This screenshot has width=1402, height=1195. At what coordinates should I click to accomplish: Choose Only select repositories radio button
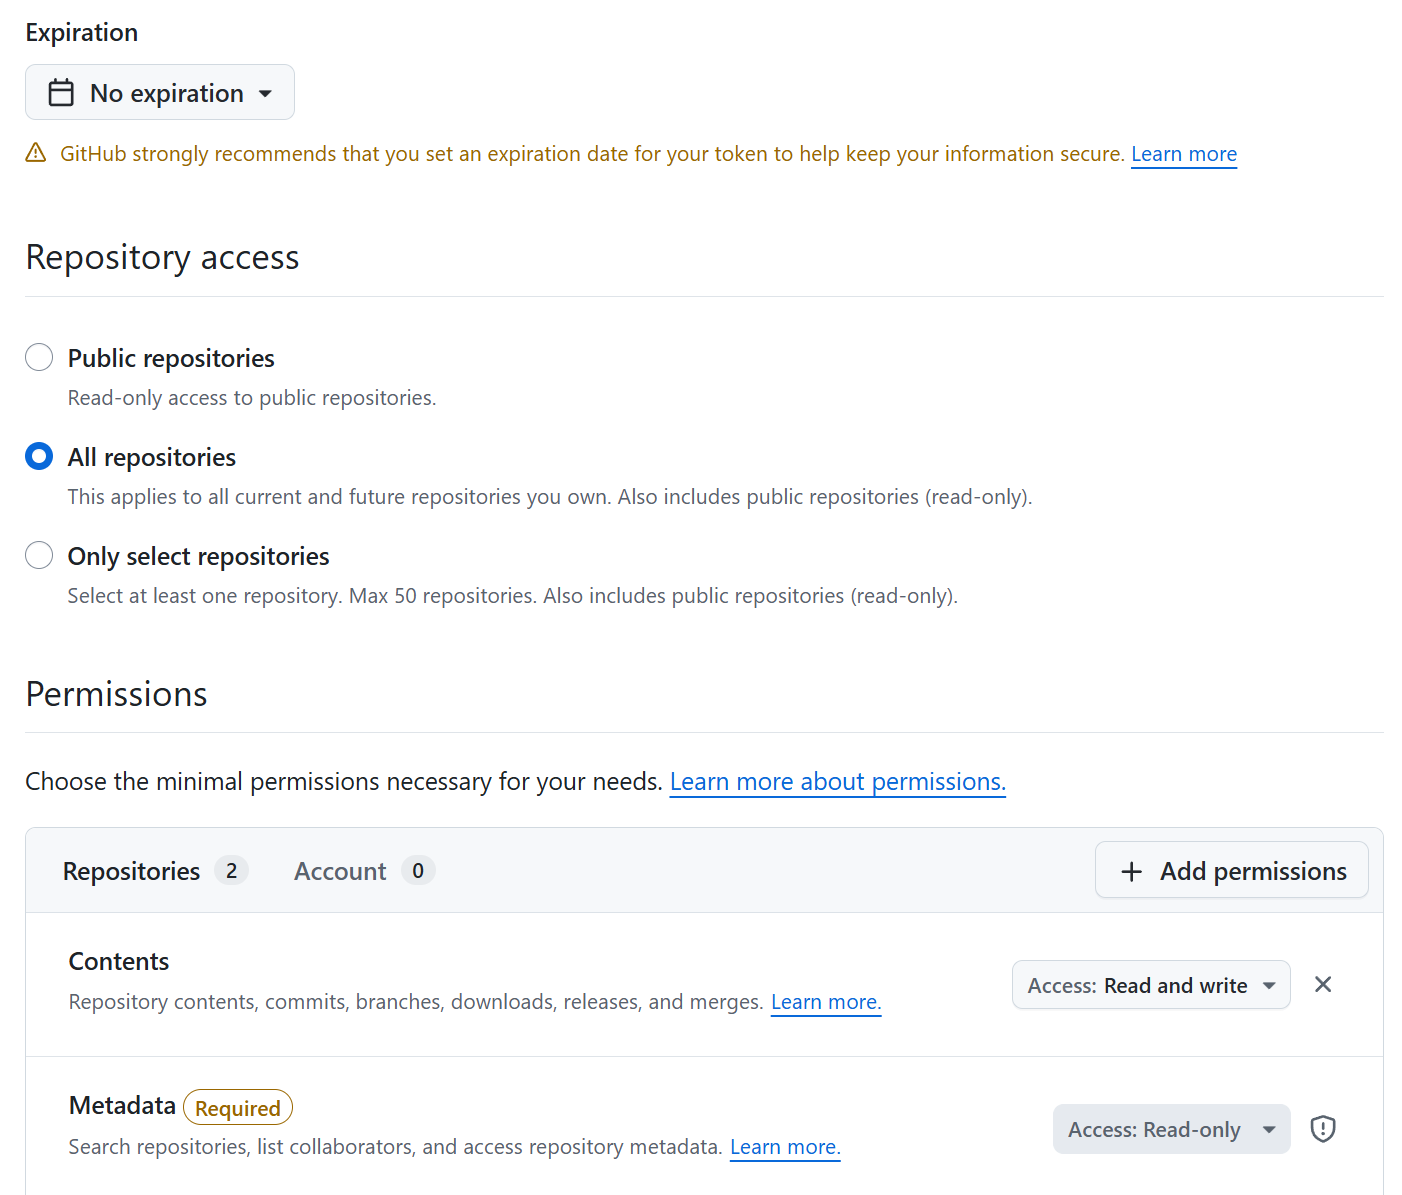coord(39,556)
